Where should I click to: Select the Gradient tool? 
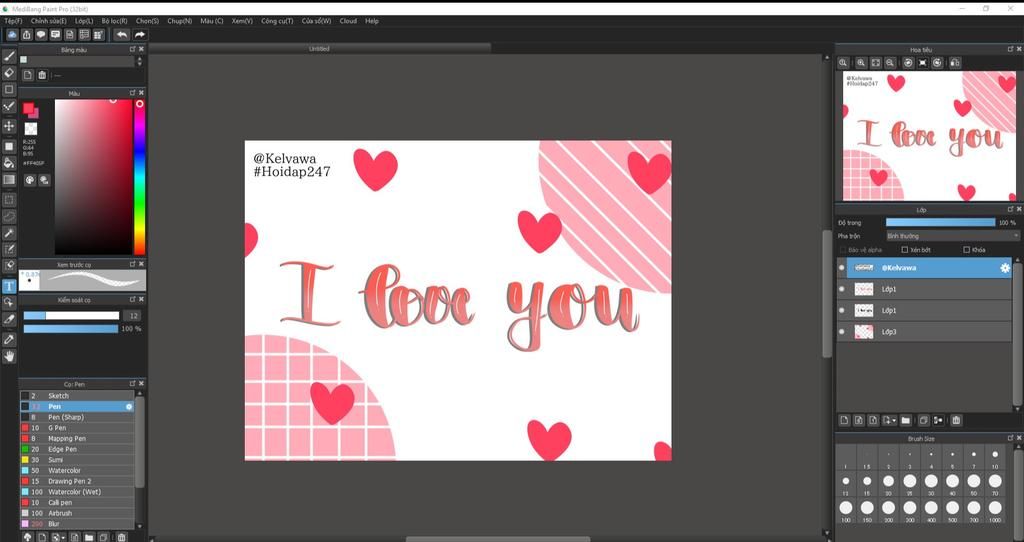[x=9, y=180]
